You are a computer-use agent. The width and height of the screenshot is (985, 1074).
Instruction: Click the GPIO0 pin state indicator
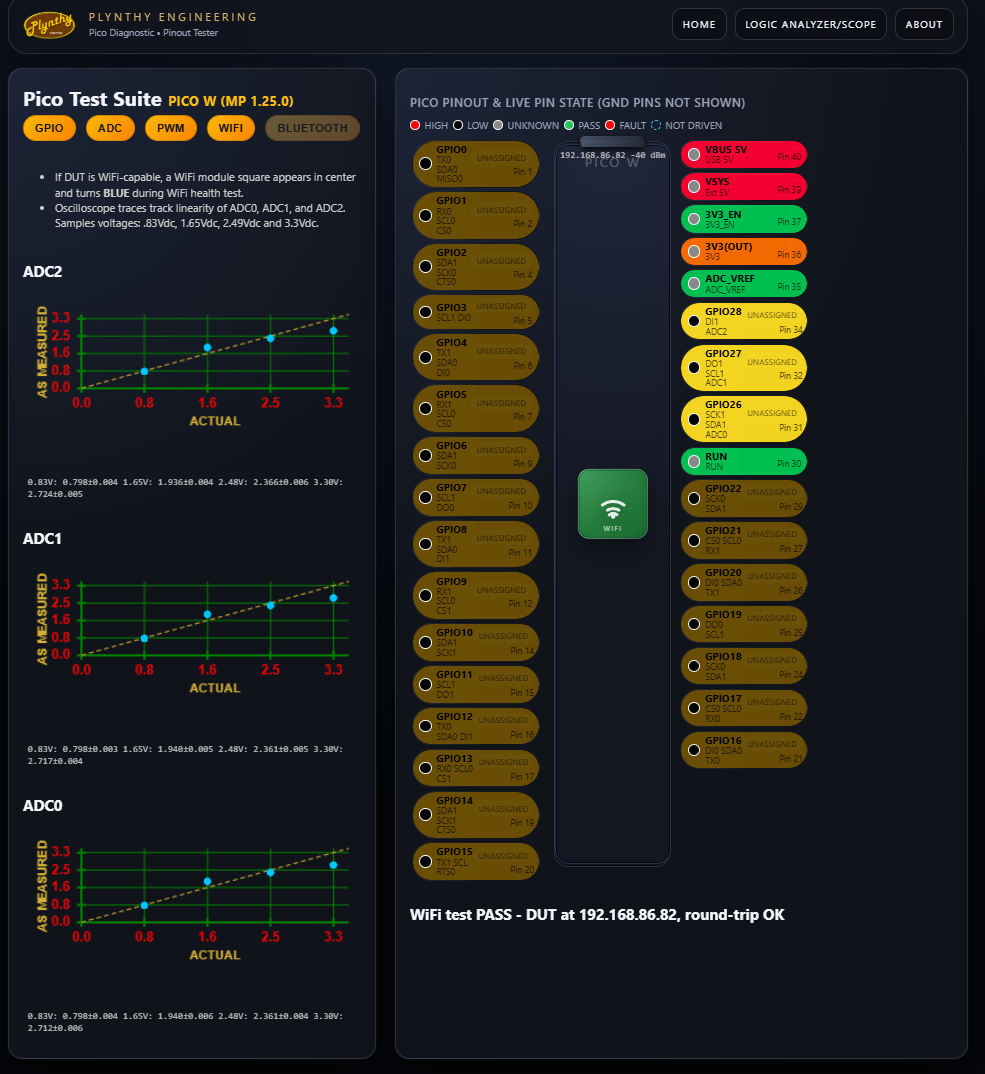(x=425, y=164)
